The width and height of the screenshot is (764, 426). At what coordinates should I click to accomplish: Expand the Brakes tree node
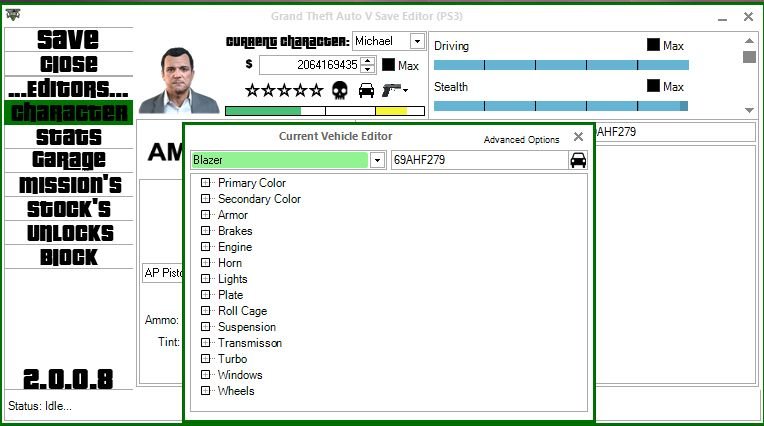[x=206, y=231]
